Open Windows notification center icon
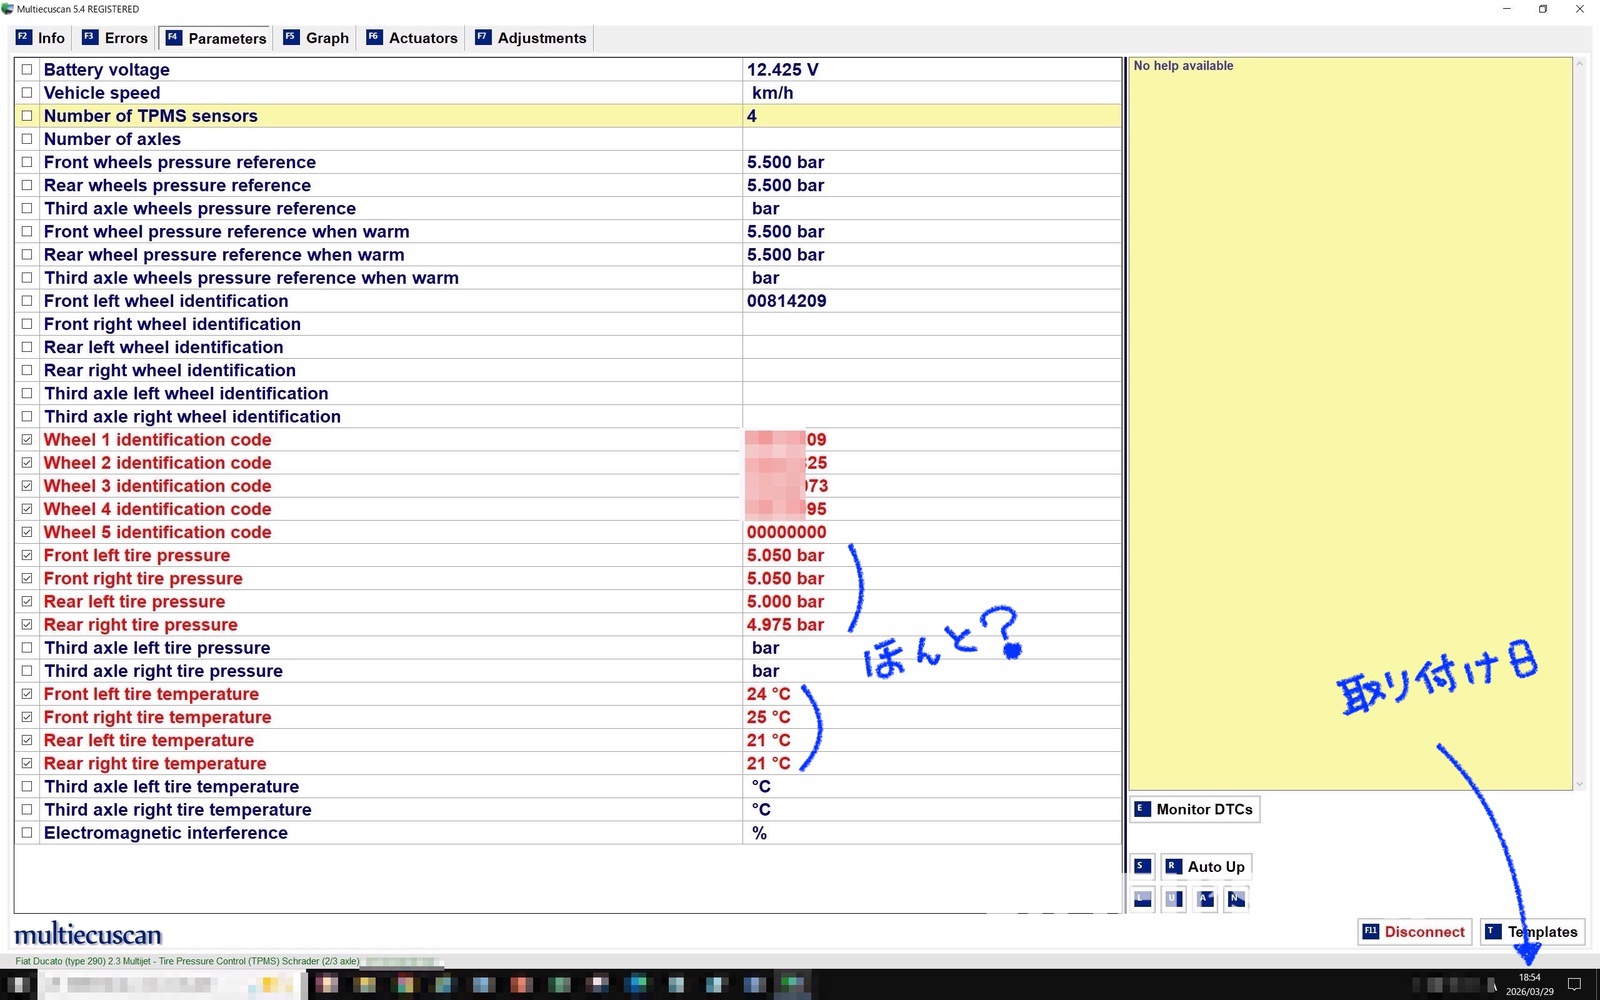Image resolution: width=1600 pixels, height=1000 pixels. pos(1574,985)
